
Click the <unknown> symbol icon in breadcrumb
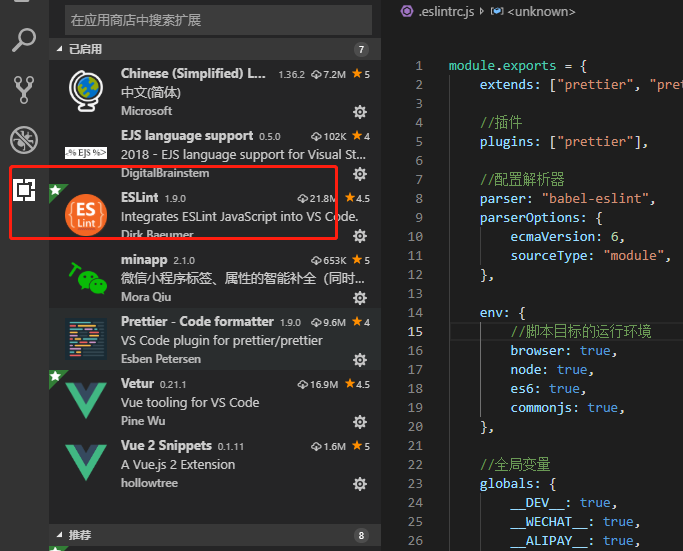(x=497, y=10)
